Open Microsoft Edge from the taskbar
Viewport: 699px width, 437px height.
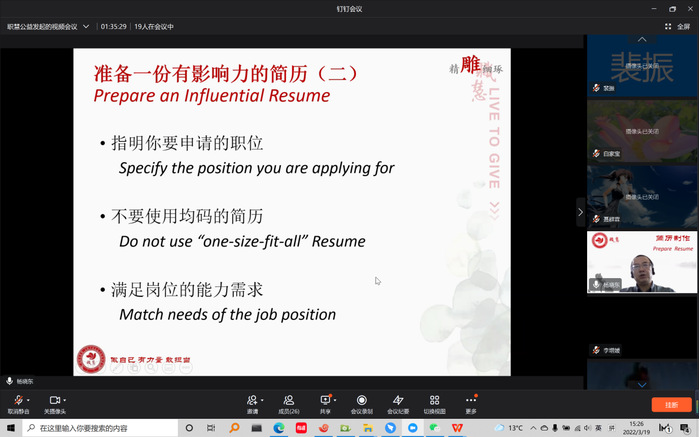(x=279, y=428)
